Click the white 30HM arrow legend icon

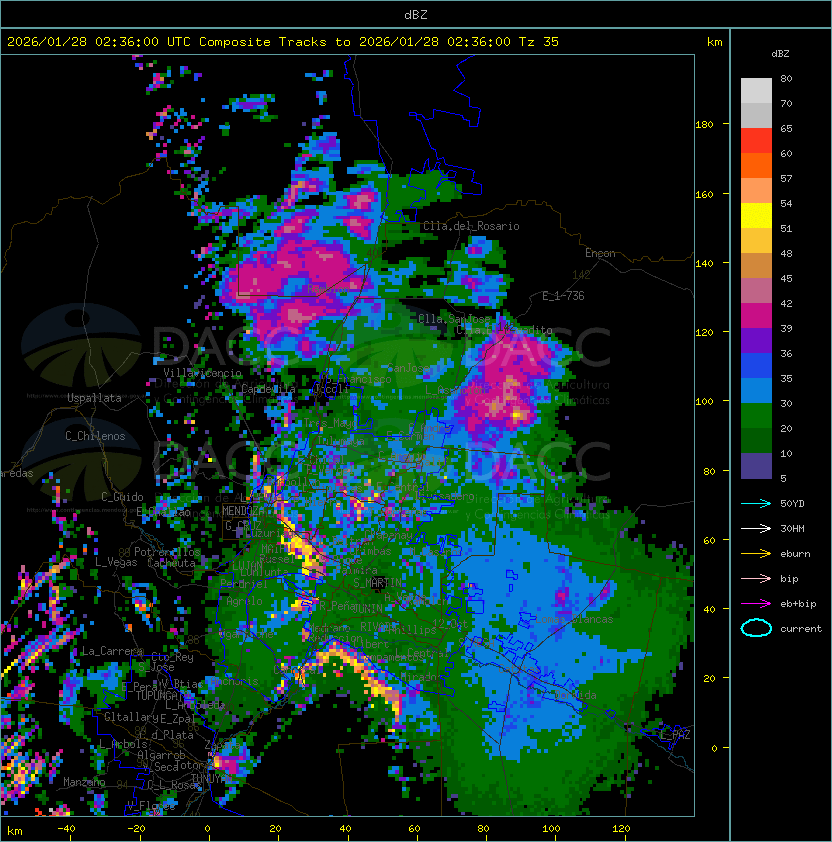point(756,528)
